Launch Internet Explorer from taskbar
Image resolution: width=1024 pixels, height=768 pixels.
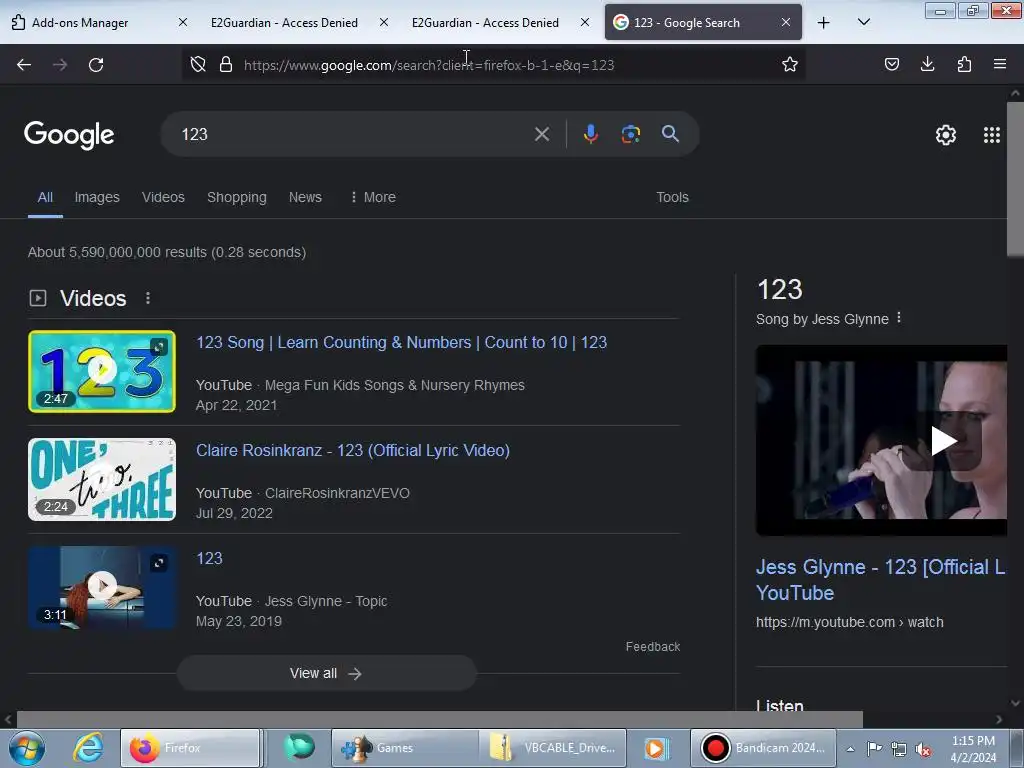[88, 748]
